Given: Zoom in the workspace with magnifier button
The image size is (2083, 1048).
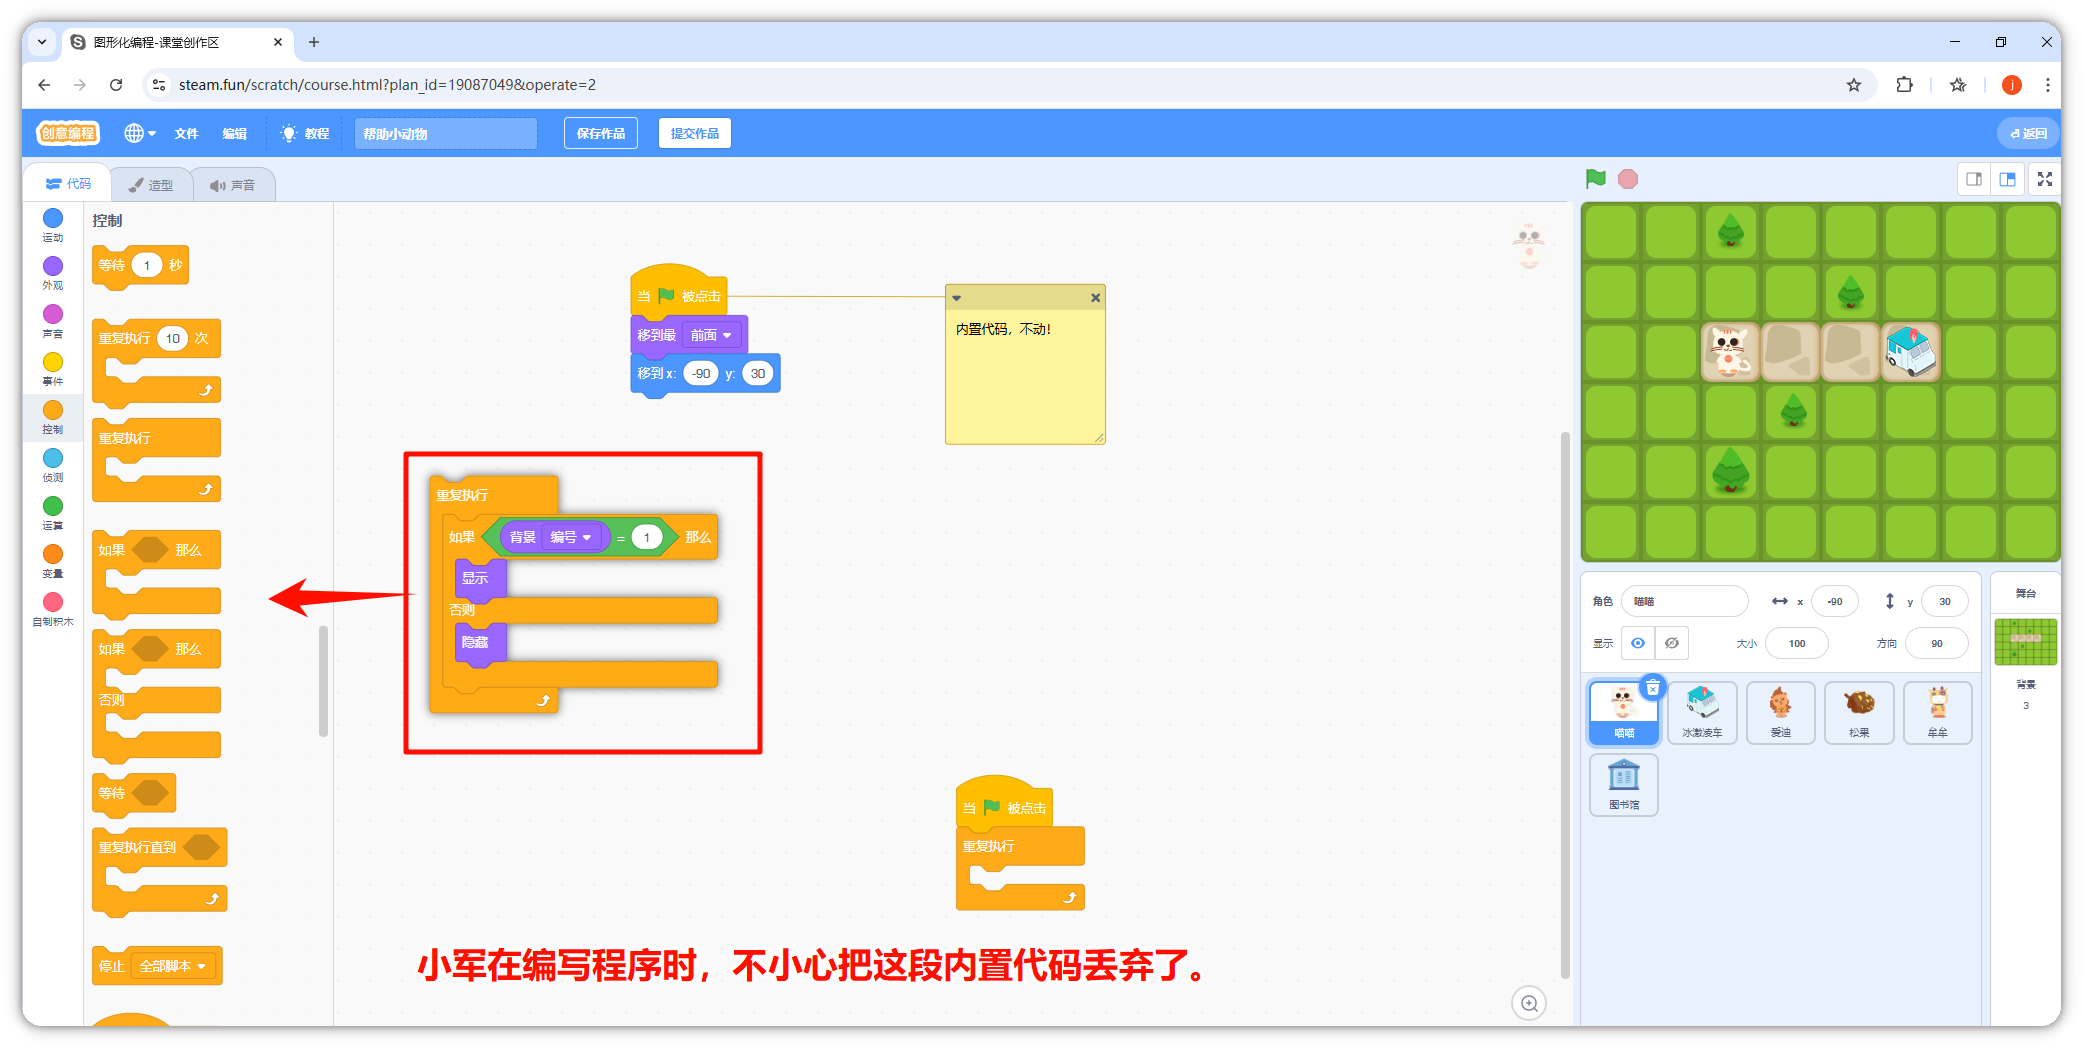Looking at the screenshot, I should click(x=1529, y=1003).
